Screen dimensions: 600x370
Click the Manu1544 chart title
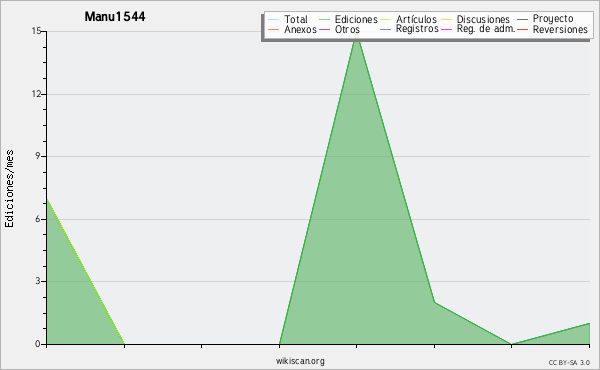click(115, 16)
